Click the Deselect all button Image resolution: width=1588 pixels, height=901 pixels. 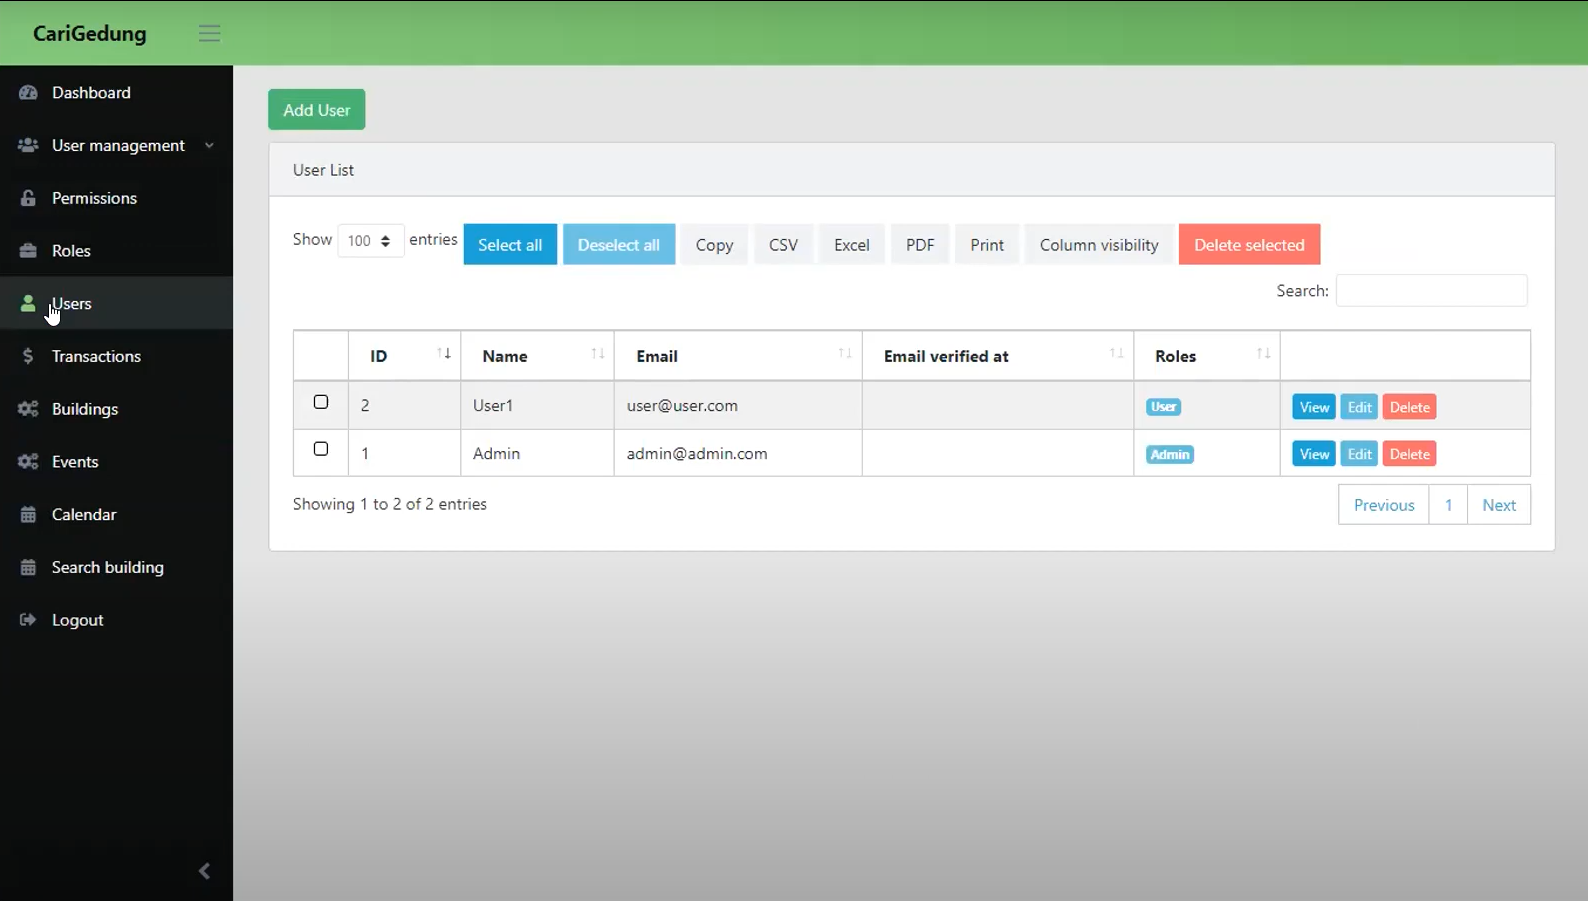[619, 245]
